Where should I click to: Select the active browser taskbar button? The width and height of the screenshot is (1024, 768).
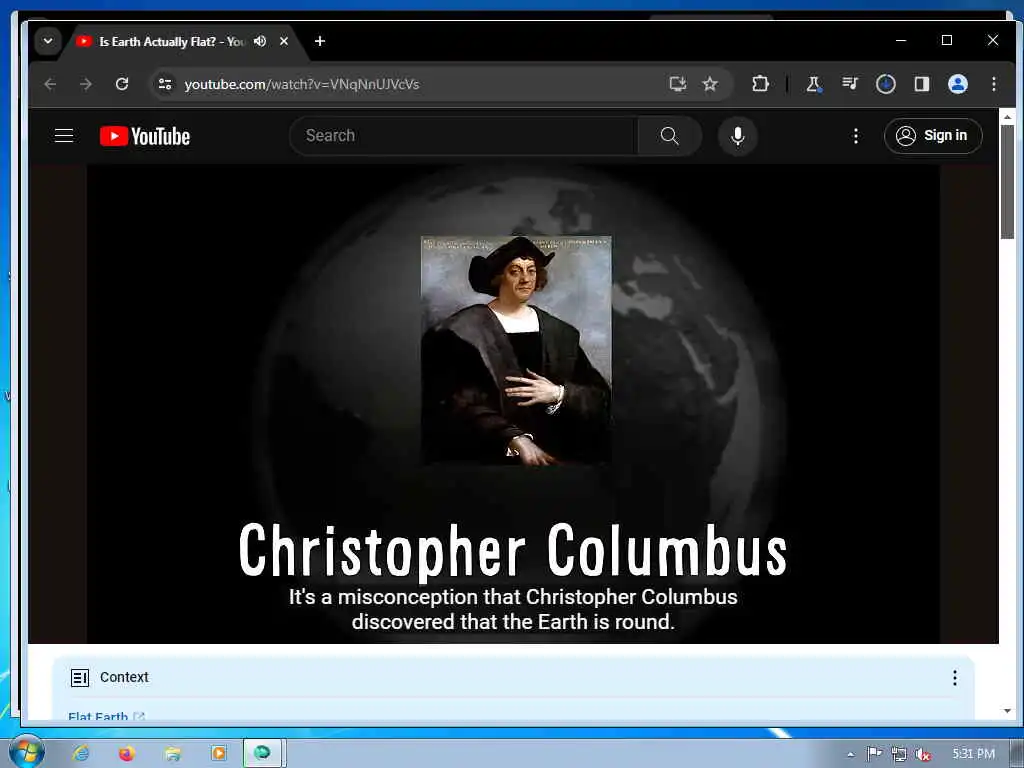click(x=263, y=753)
